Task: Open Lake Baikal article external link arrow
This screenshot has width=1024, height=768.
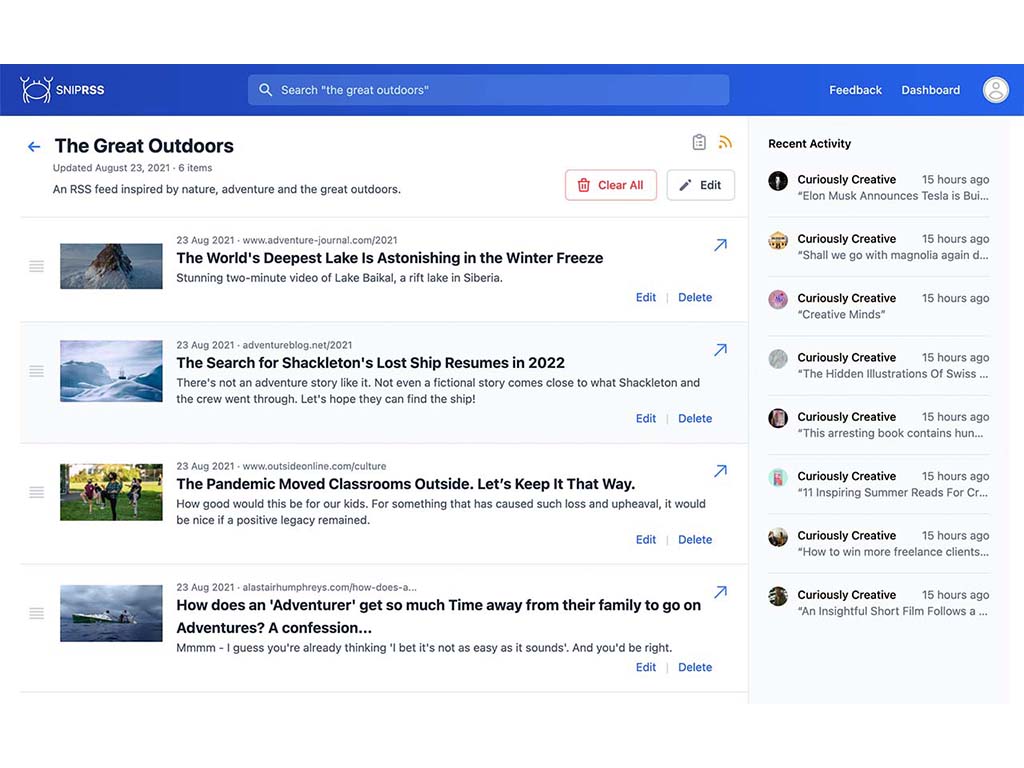Action: point(720,245)
